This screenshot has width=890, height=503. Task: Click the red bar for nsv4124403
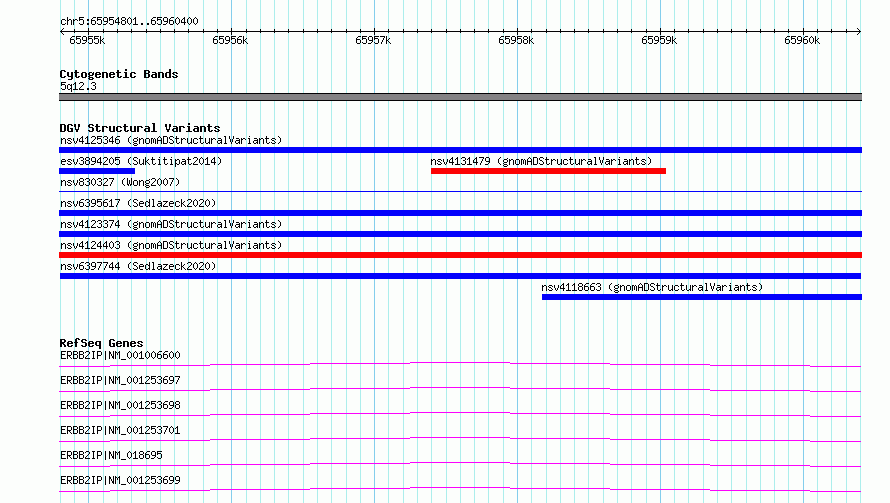(460, 255)
